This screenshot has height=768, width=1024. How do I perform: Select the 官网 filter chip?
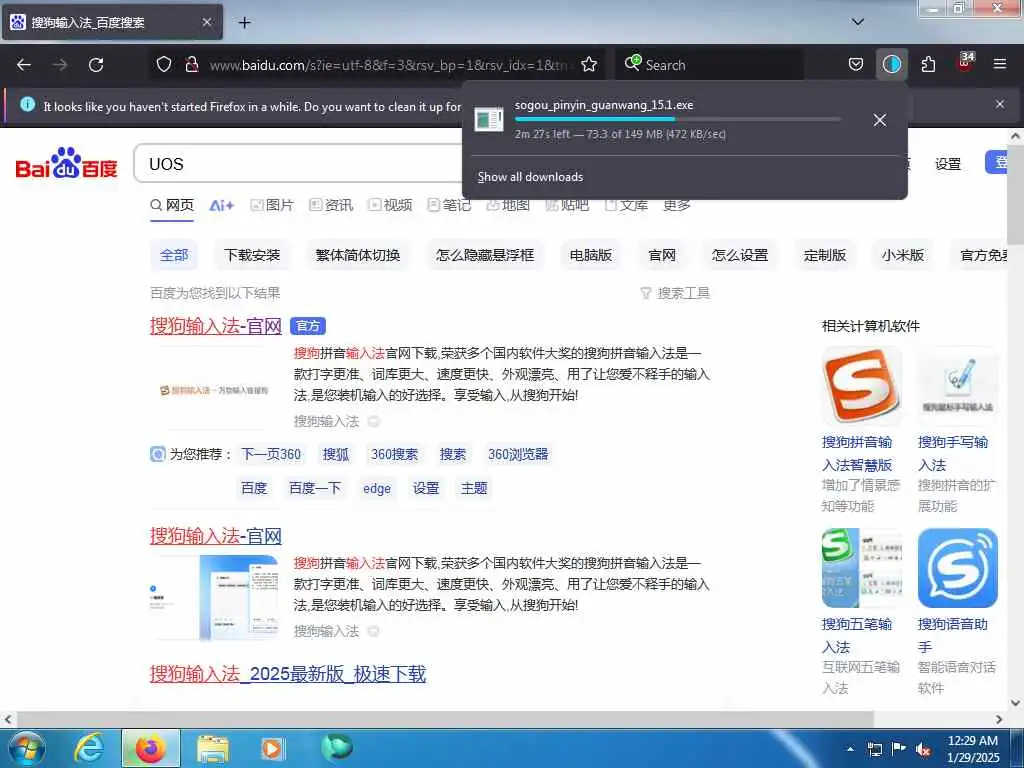pos(662,255)
